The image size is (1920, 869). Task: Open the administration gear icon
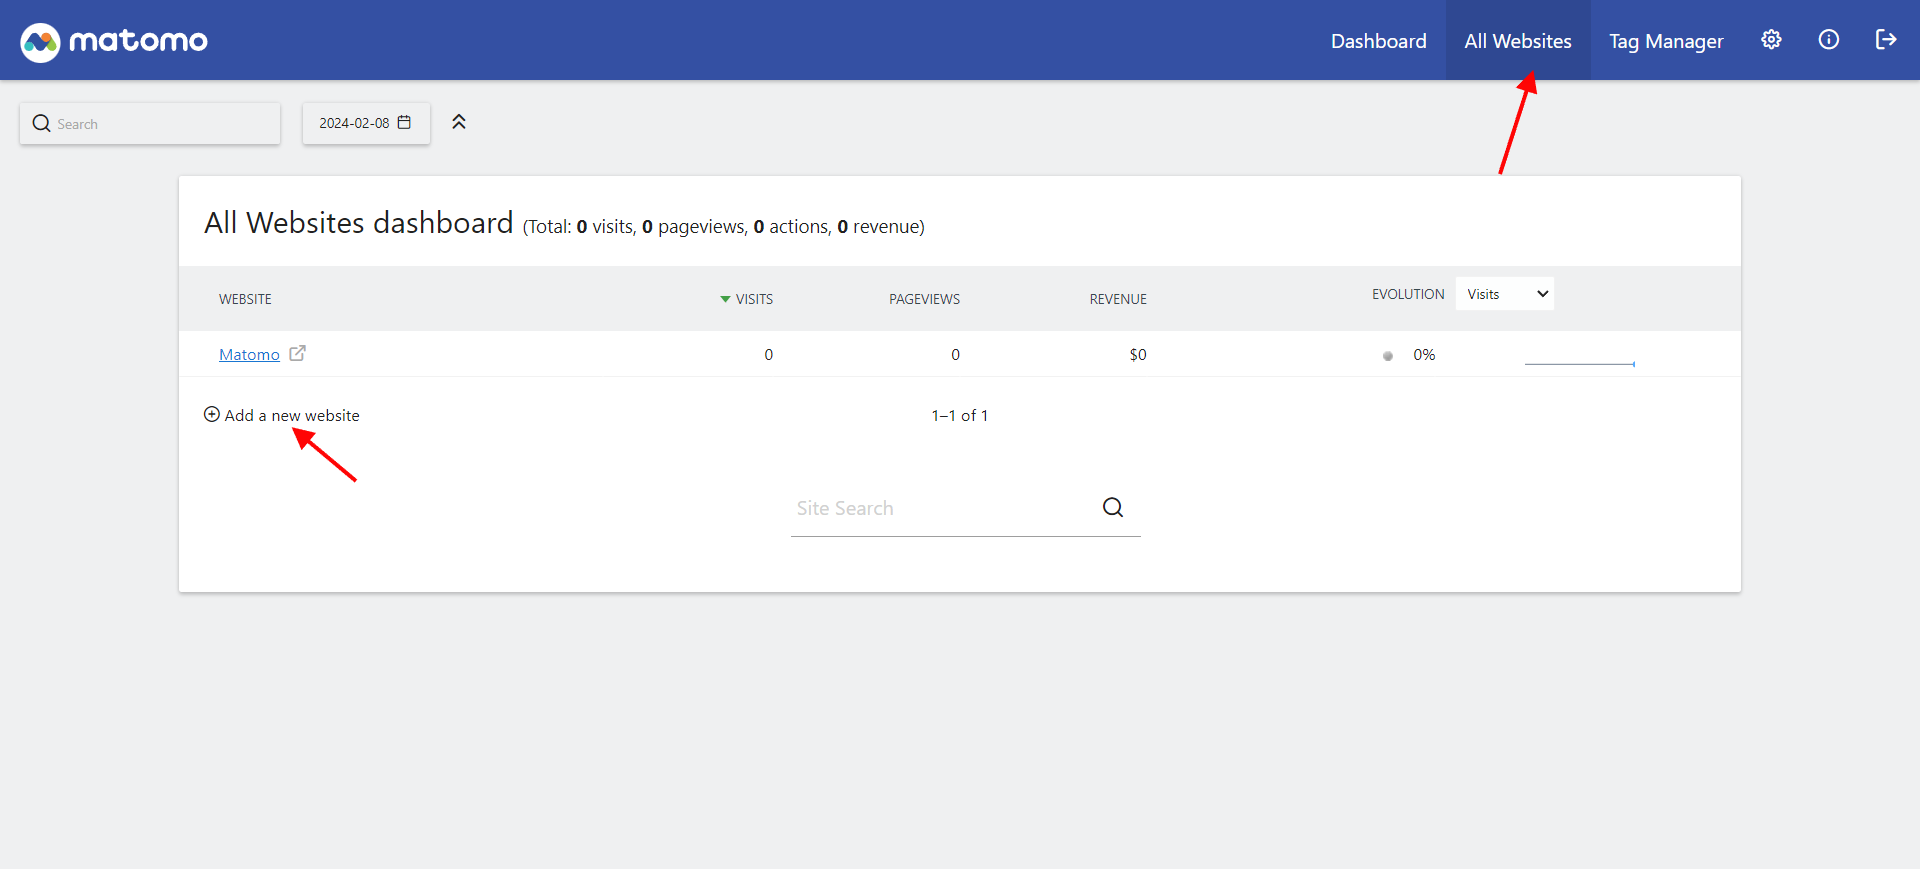click(1771, 40)
